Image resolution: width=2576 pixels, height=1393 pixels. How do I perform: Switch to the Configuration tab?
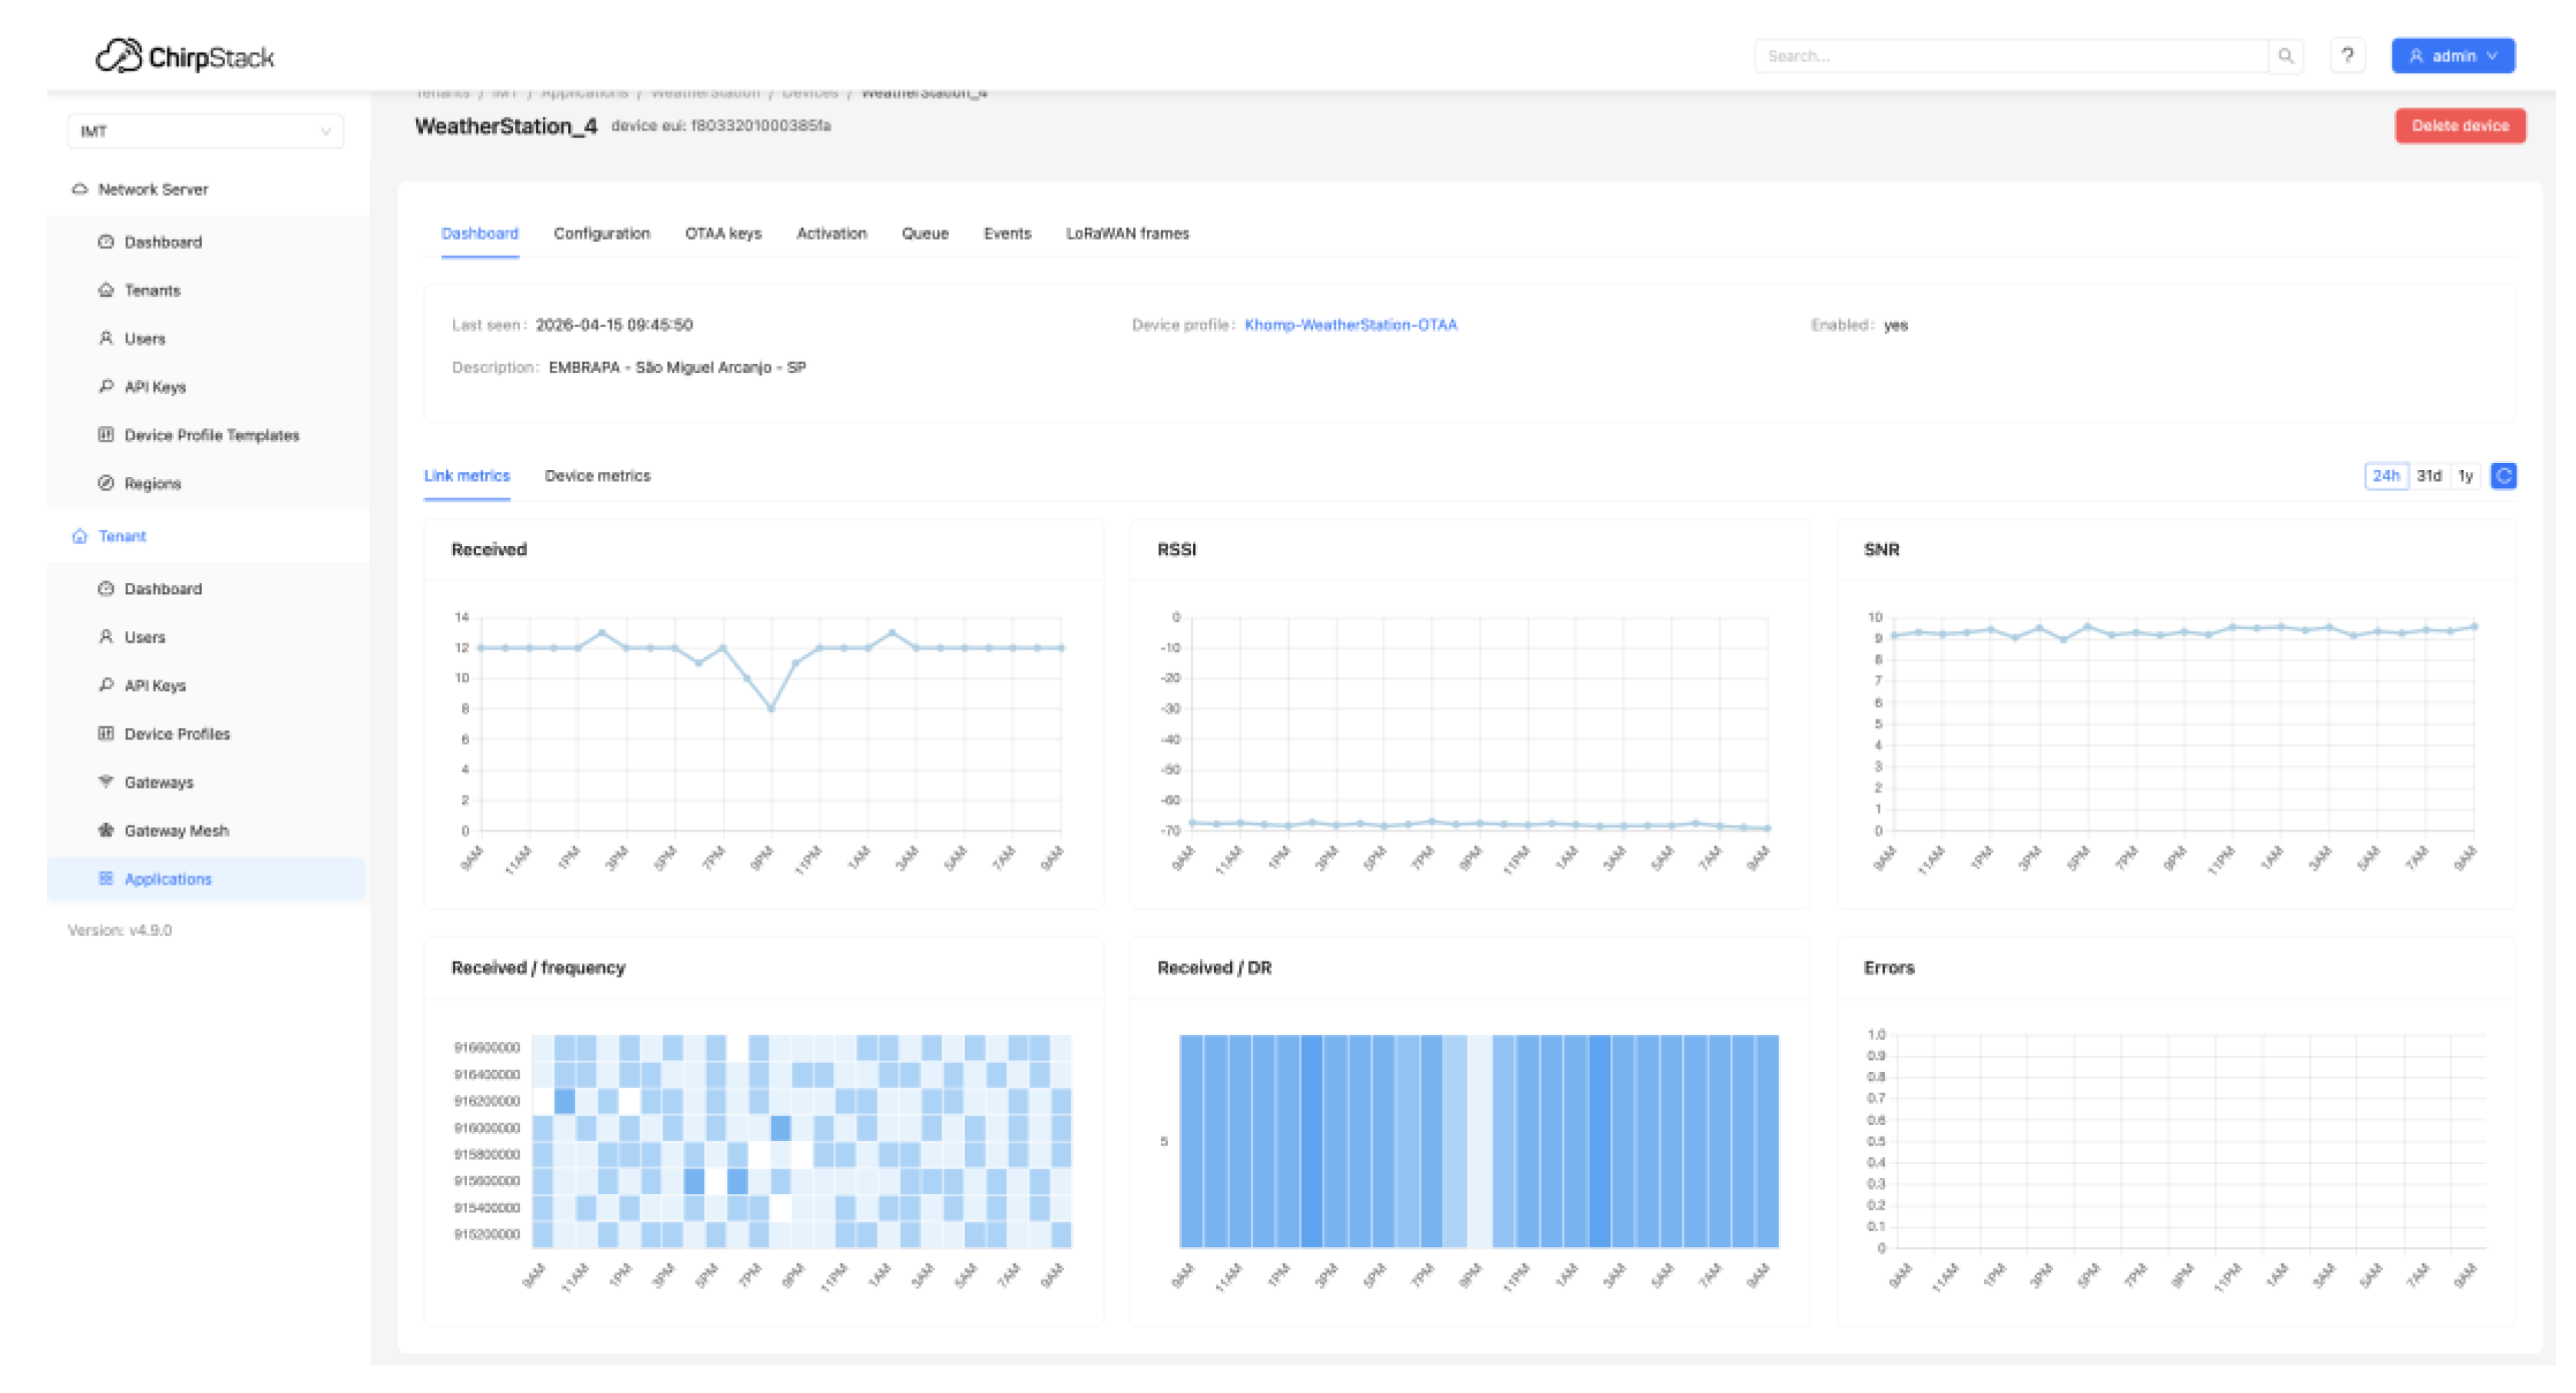602,233
